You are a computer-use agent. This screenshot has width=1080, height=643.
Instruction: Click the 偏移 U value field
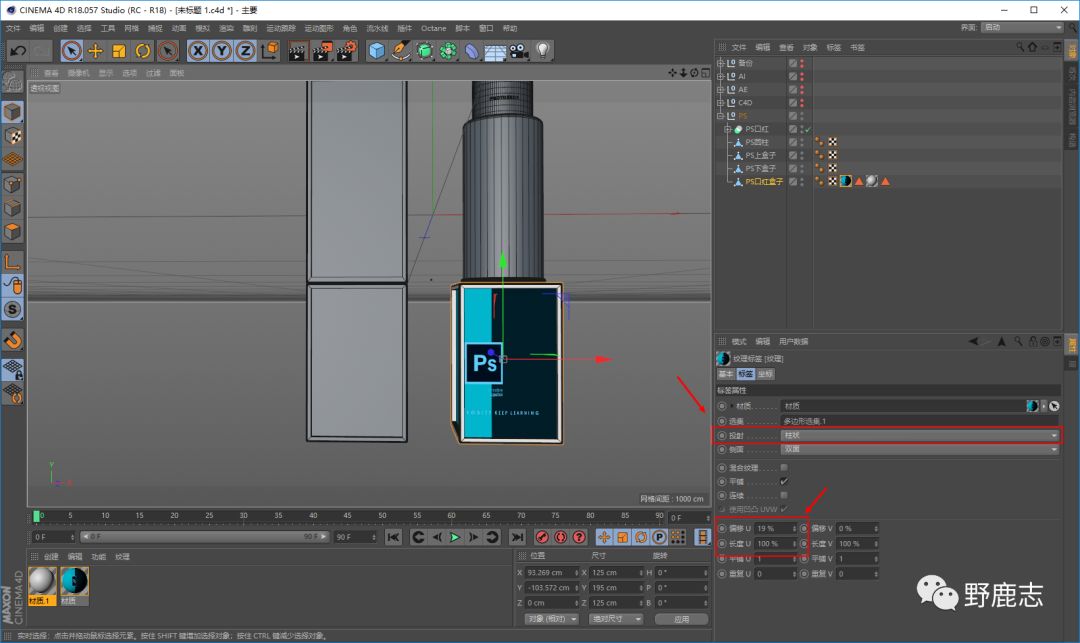coord(774,528)
